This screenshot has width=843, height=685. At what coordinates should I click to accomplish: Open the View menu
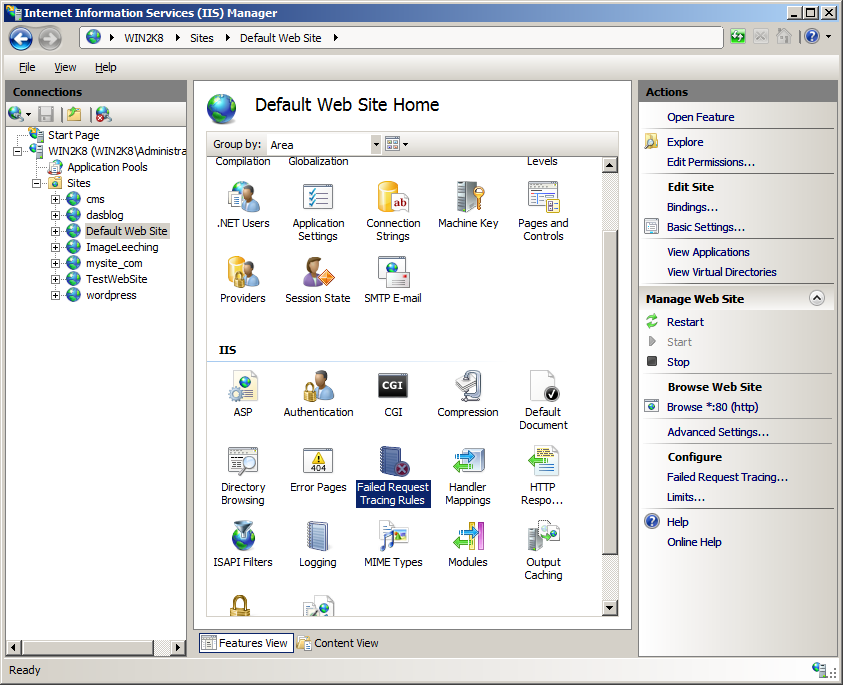coord(65,67)
